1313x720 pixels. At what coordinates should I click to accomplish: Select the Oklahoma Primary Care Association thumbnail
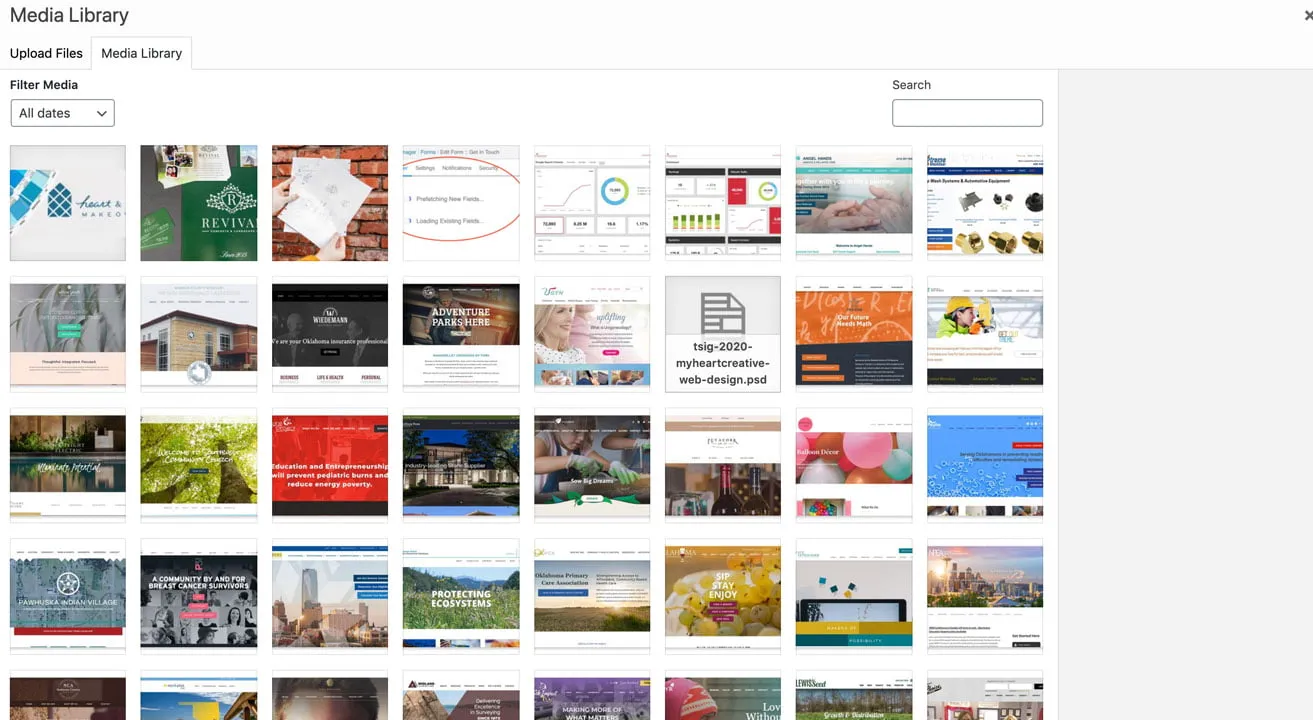click(592, 596)
